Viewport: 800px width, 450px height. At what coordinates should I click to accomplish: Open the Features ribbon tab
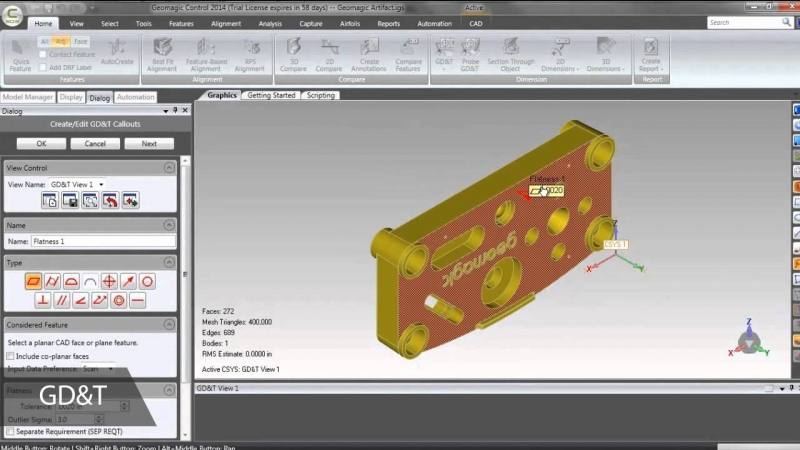(181, 23)
